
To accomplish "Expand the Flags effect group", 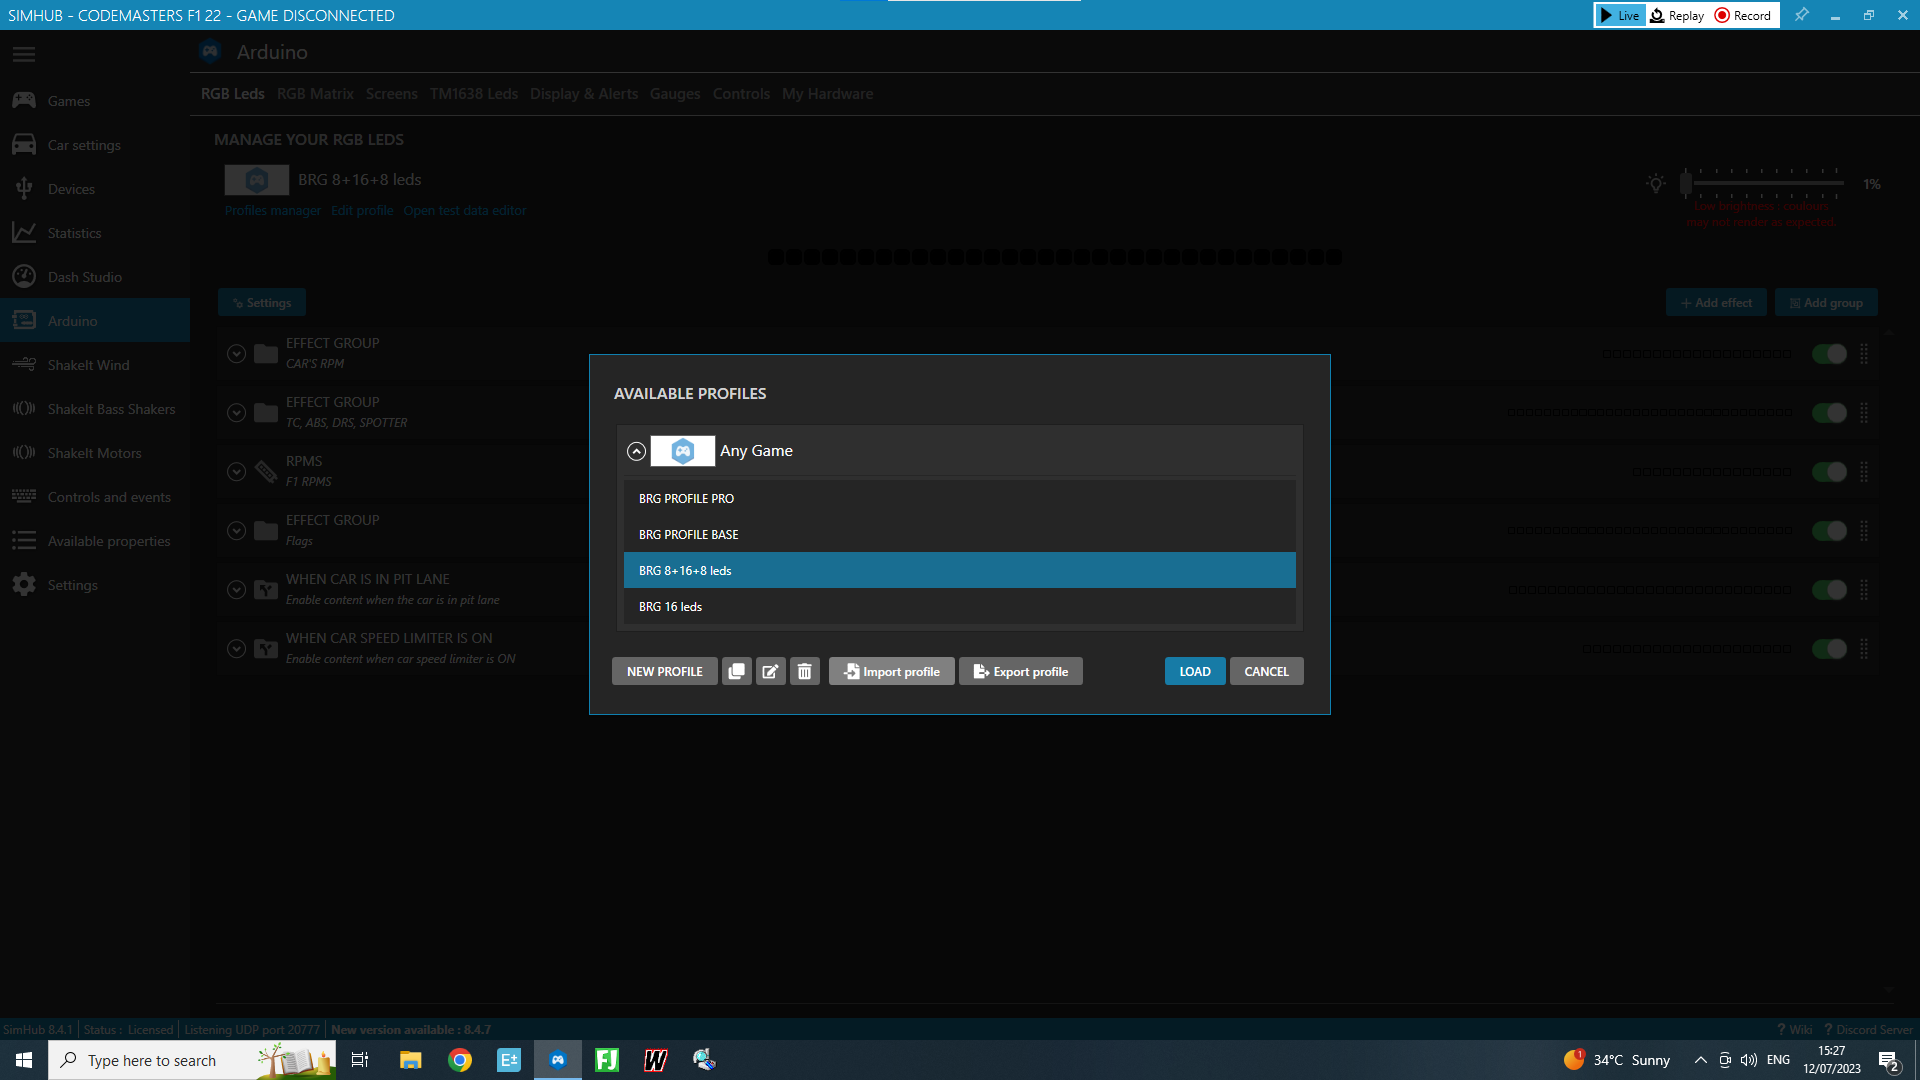I will pos(236,531).
